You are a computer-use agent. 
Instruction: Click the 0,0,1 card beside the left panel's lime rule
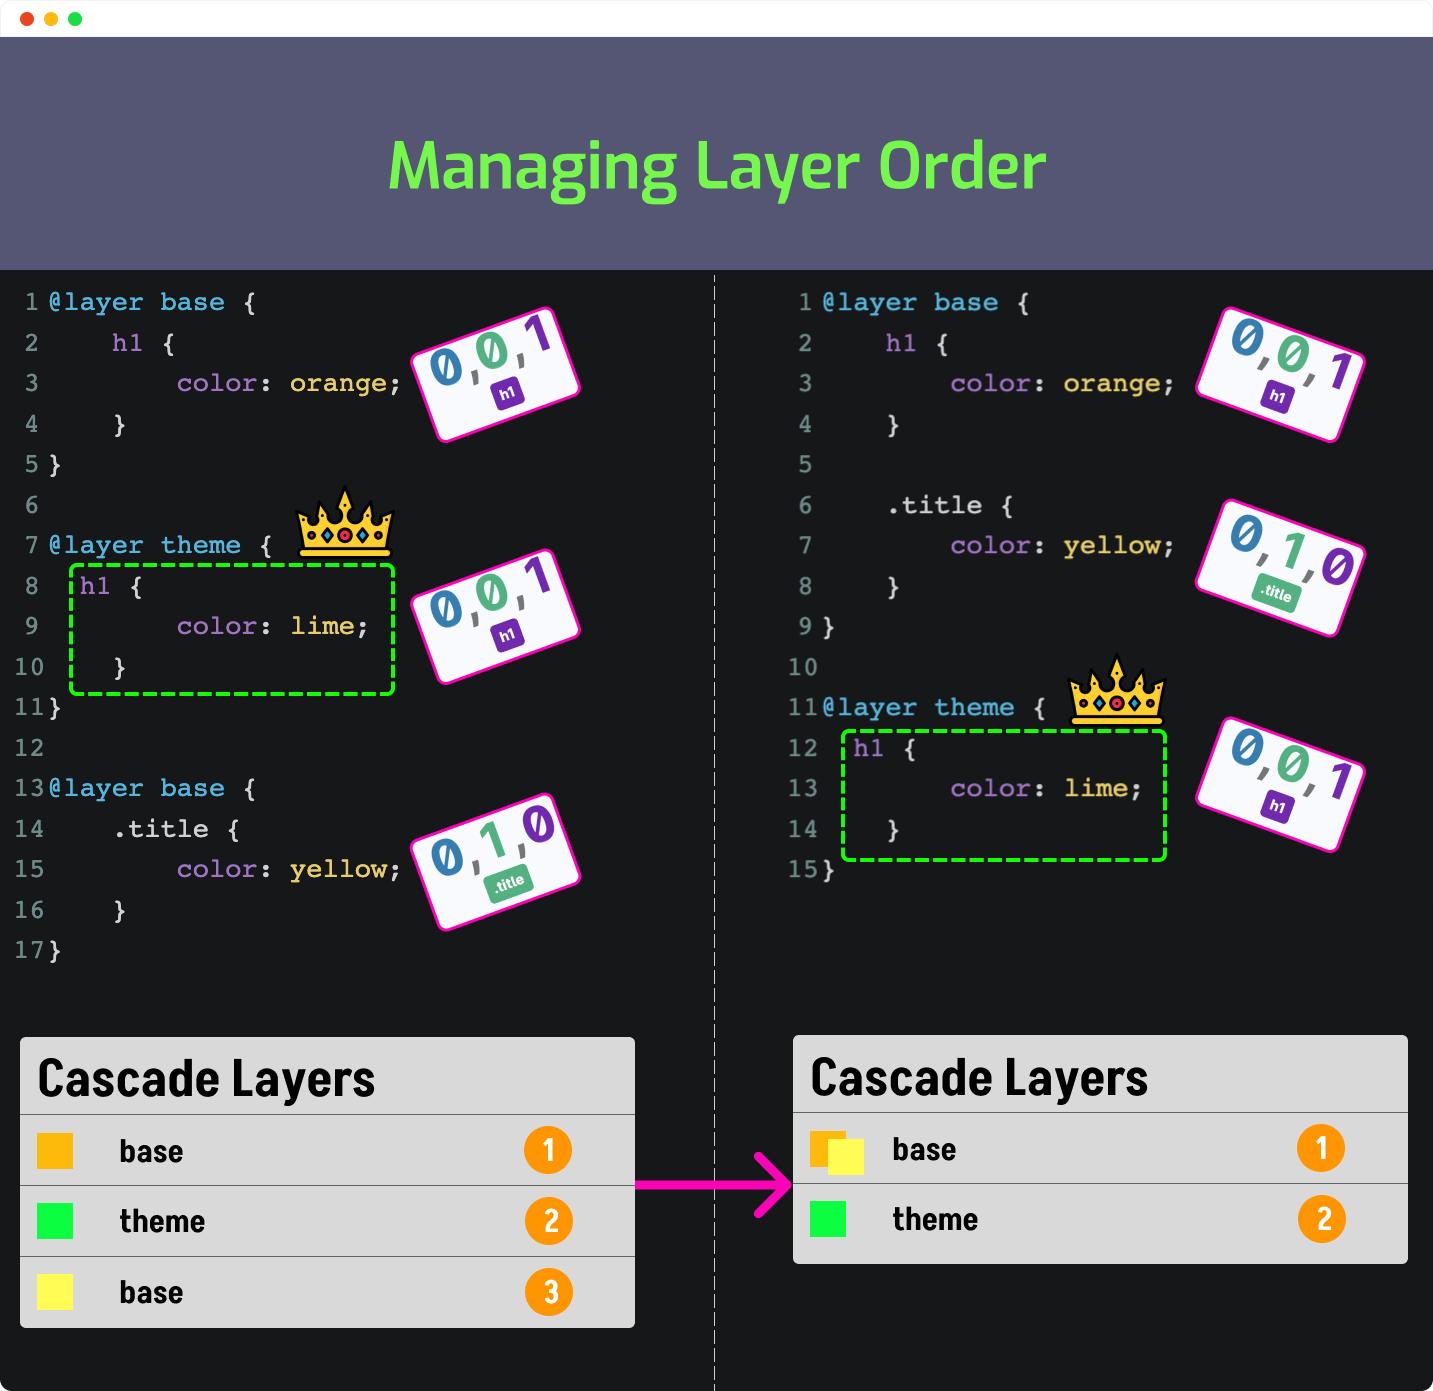click(495, 617)
